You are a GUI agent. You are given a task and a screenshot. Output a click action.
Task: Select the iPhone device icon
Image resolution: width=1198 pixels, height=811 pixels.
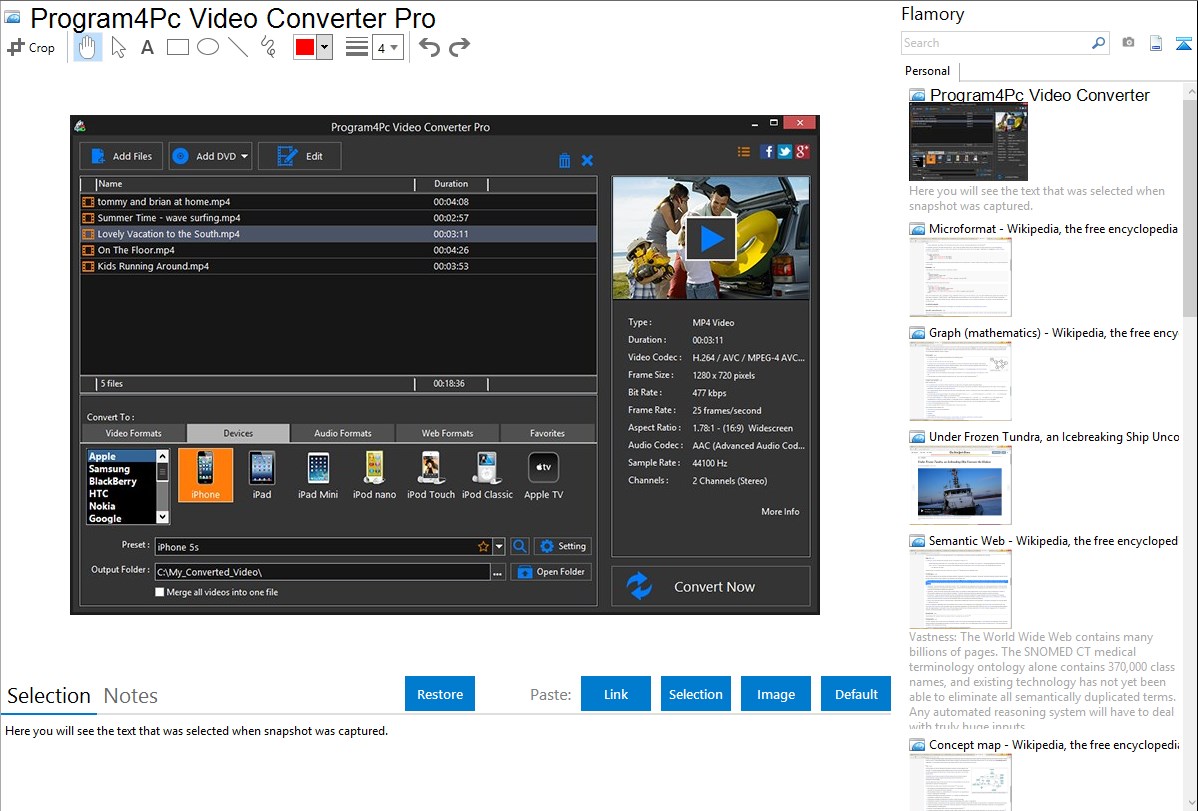point(206,475)
